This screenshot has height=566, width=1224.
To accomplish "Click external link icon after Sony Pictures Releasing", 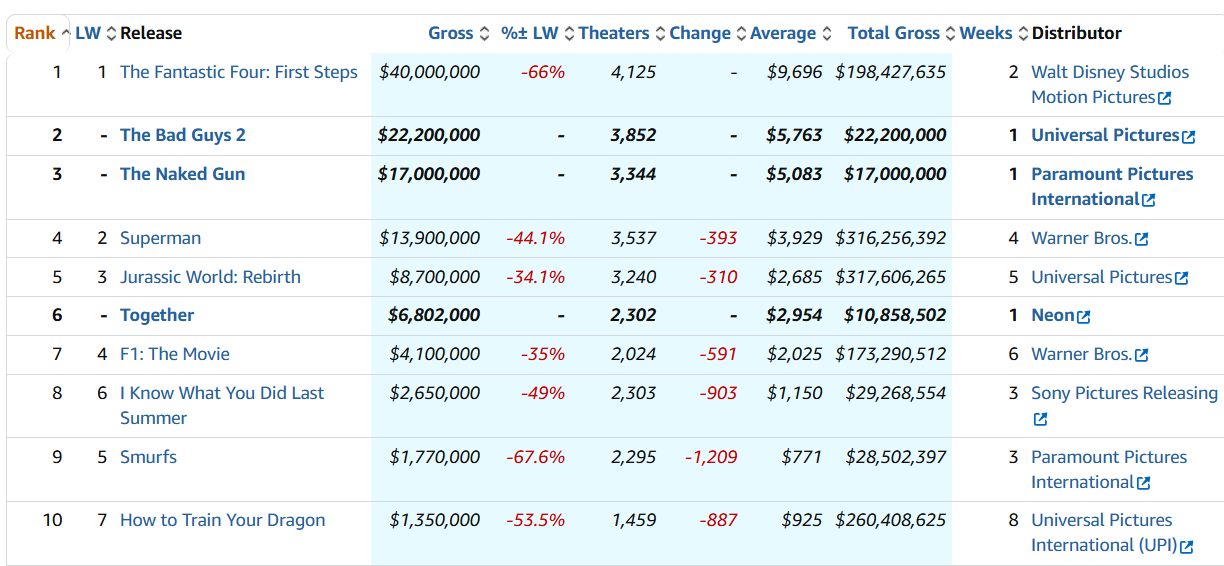I will [x=1040, y=419].
